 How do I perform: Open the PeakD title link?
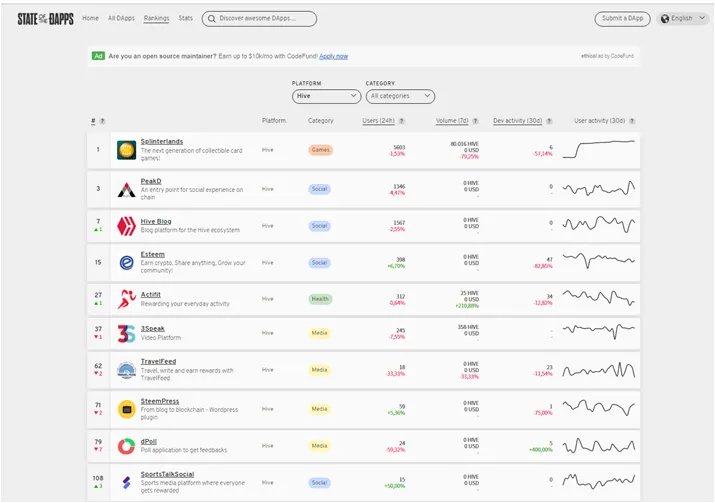(x=151, y=181)
